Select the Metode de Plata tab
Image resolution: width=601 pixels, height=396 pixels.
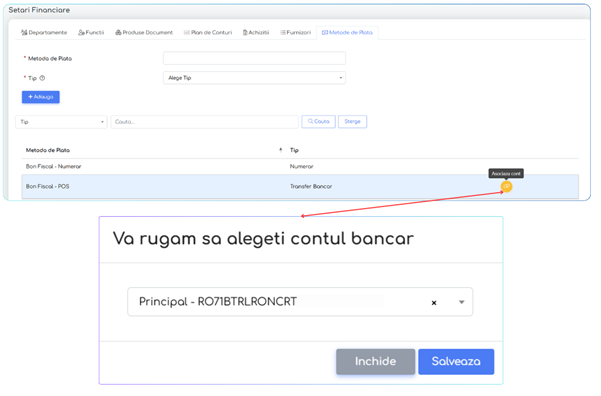[x=347, y=33]
